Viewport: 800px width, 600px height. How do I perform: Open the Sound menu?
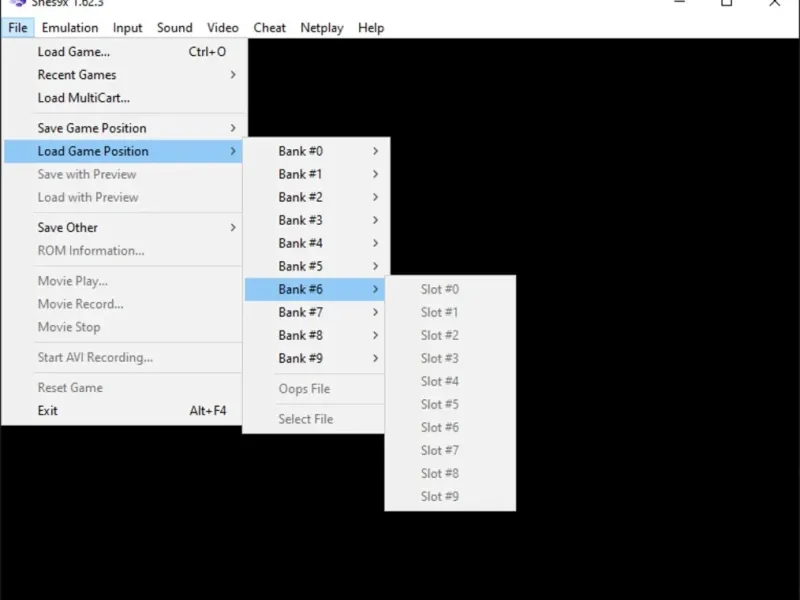click(174, 28)
